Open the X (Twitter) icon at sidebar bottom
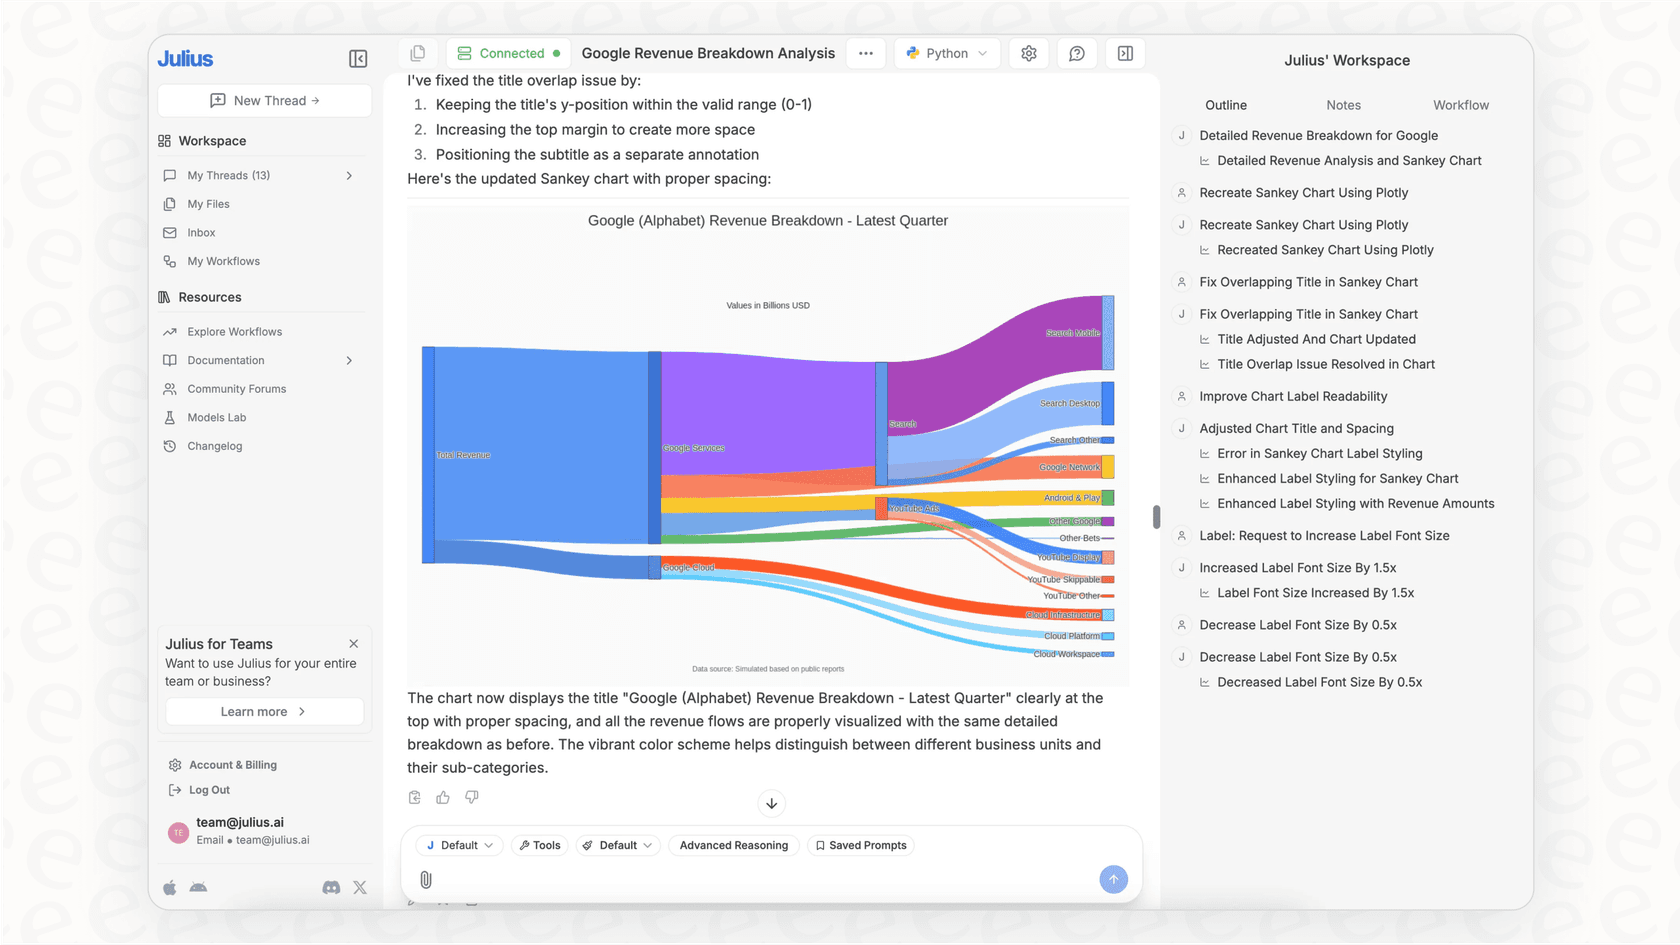1680x945 pixels. coord(359,887)
